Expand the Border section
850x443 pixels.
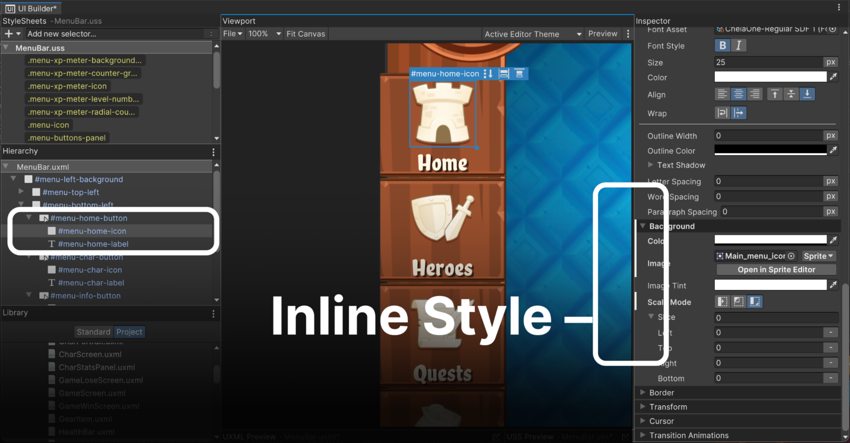pos(661,393)
